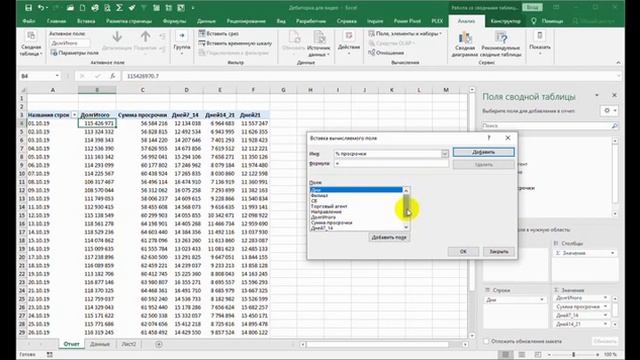This screenshot has height=360, width=640.
Task: Click the zoom slider handle
Action: (573, 354)
